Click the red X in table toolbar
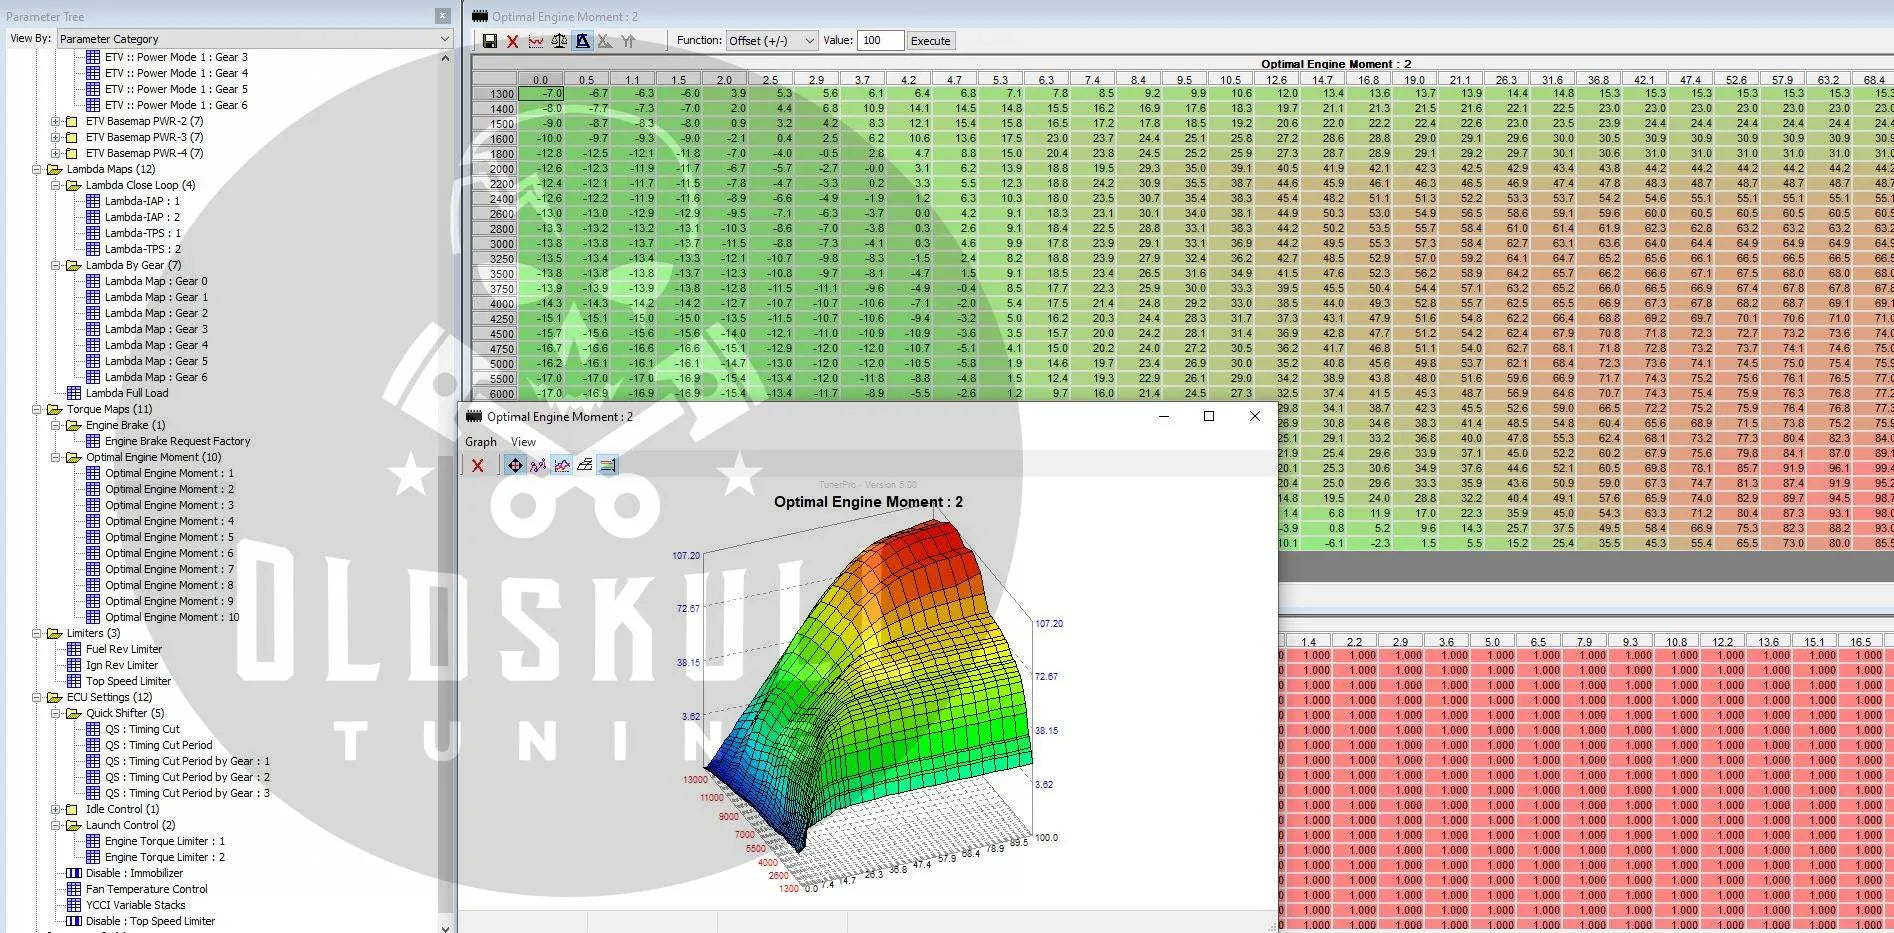Image resolution: width=1894 pixels, height=933 pixels. pyautogui.click(x=512, y=41)
